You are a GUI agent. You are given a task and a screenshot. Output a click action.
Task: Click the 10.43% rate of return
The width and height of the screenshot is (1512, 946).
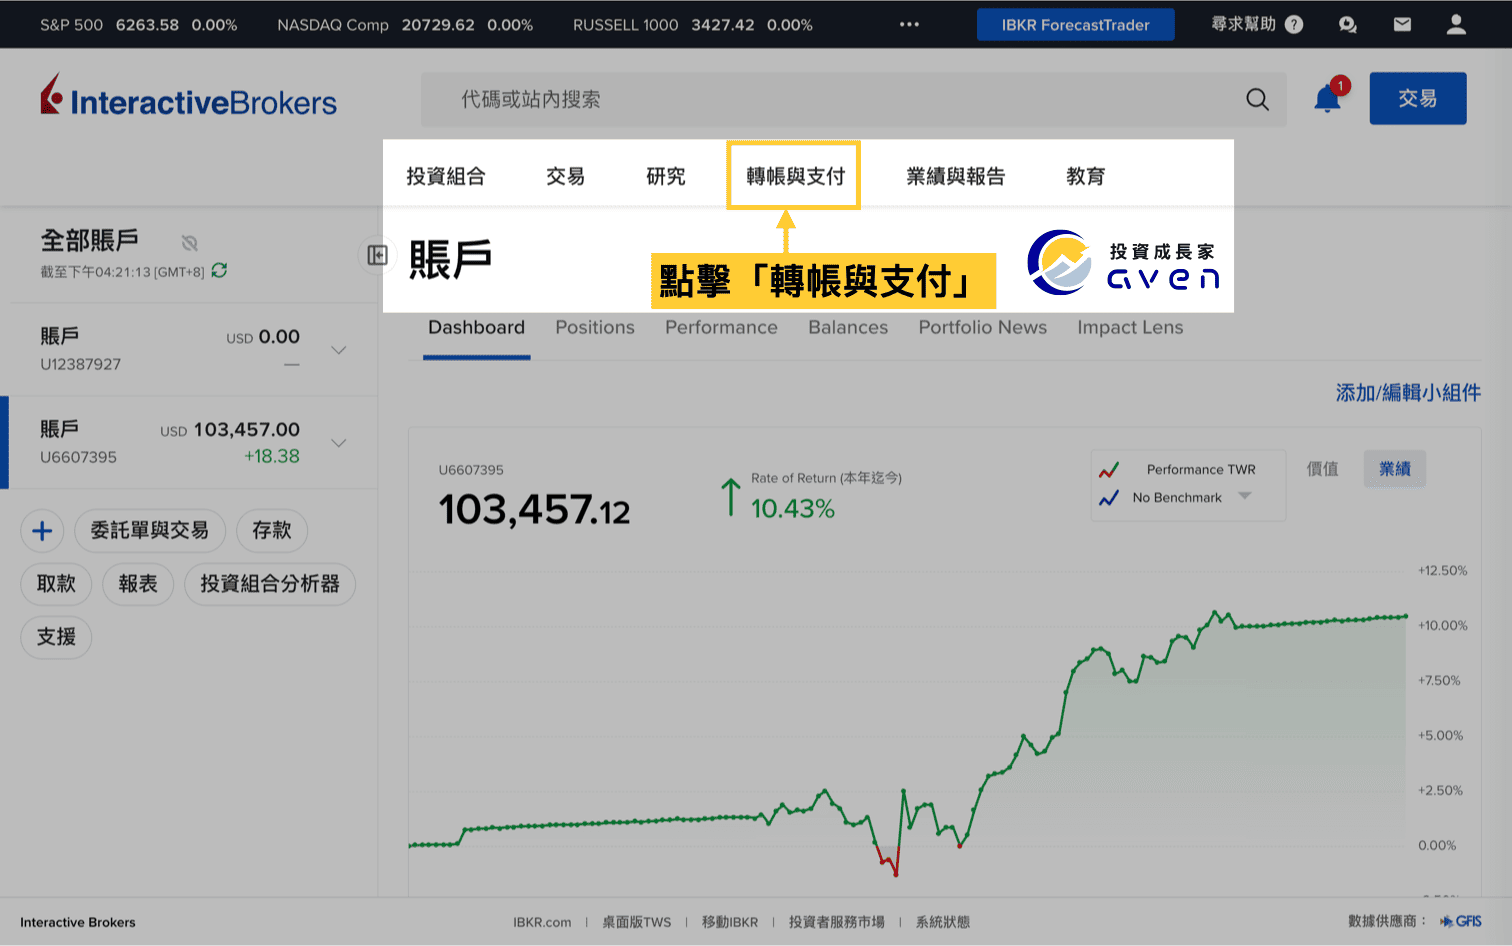tap(793, 509)
